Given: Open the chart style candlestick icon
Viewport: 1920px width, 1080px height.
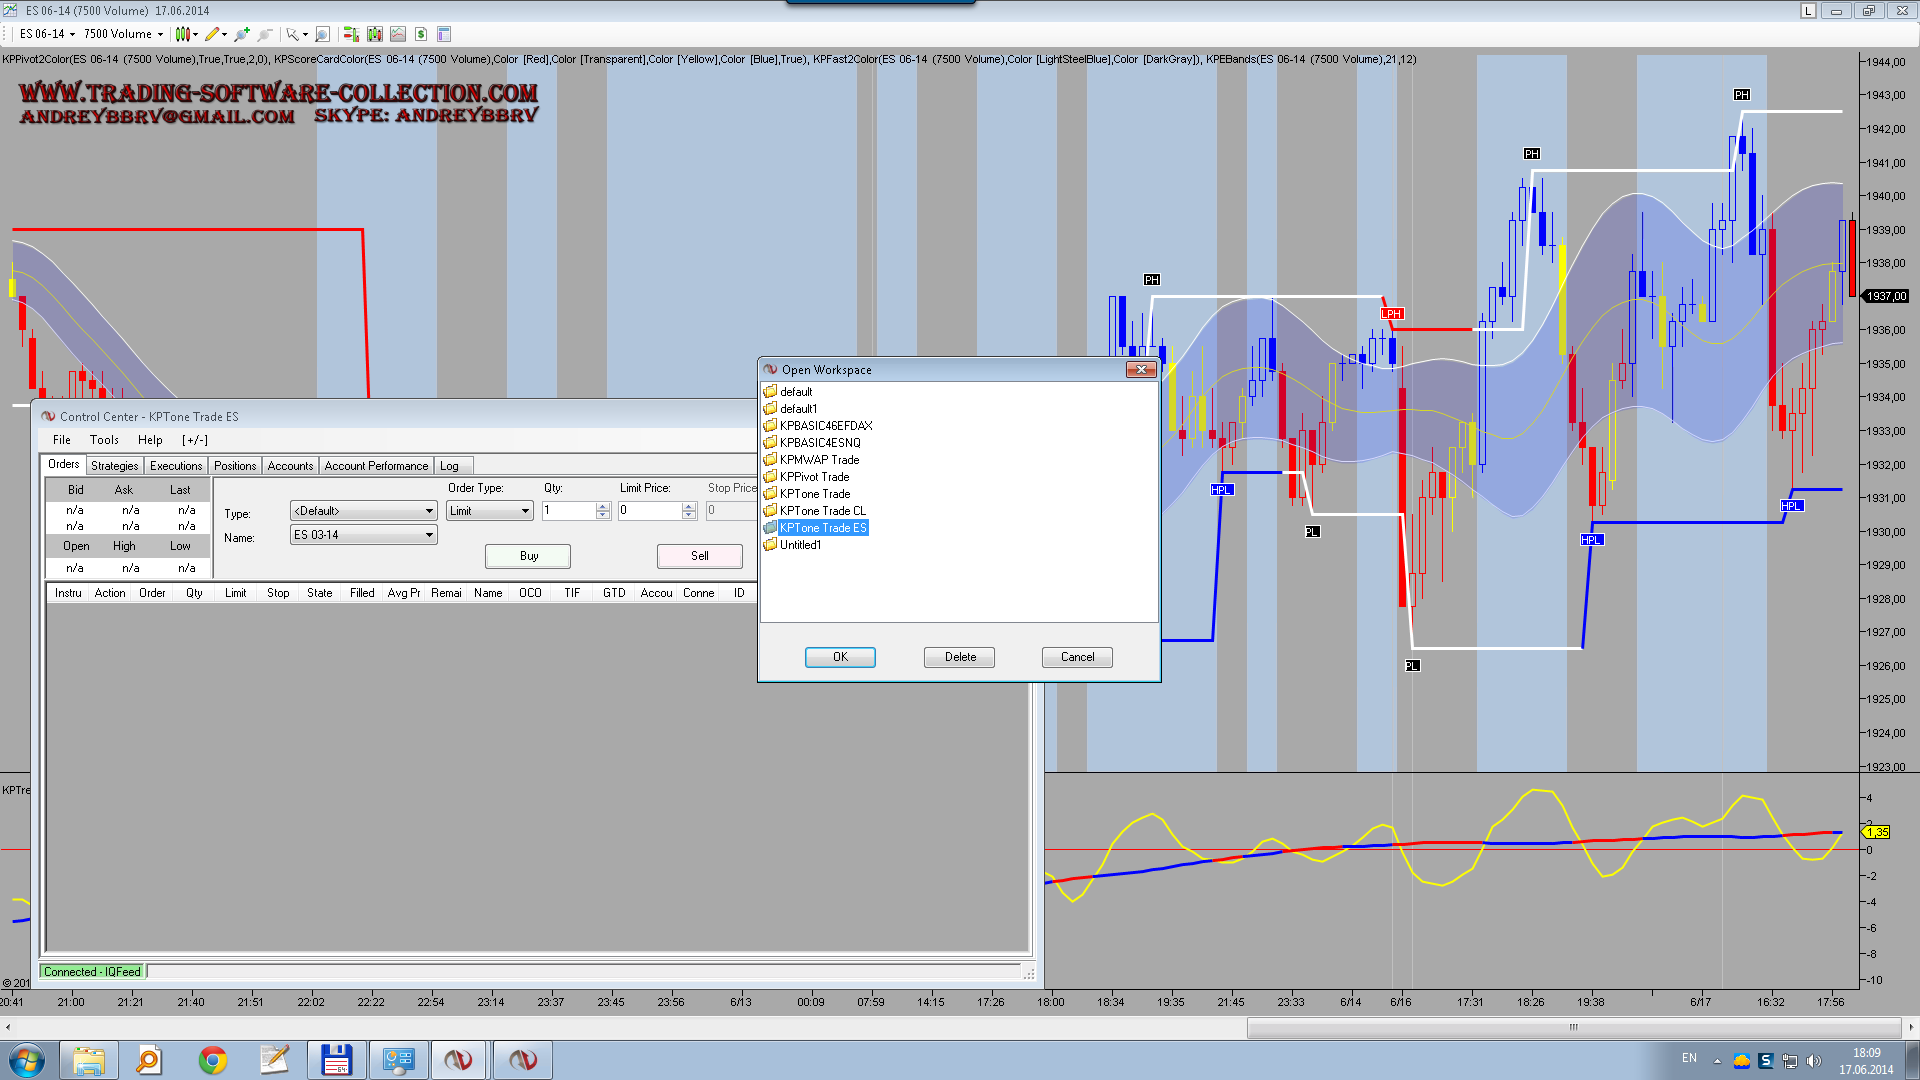Looking at the screenshot, I should point(182,34).
